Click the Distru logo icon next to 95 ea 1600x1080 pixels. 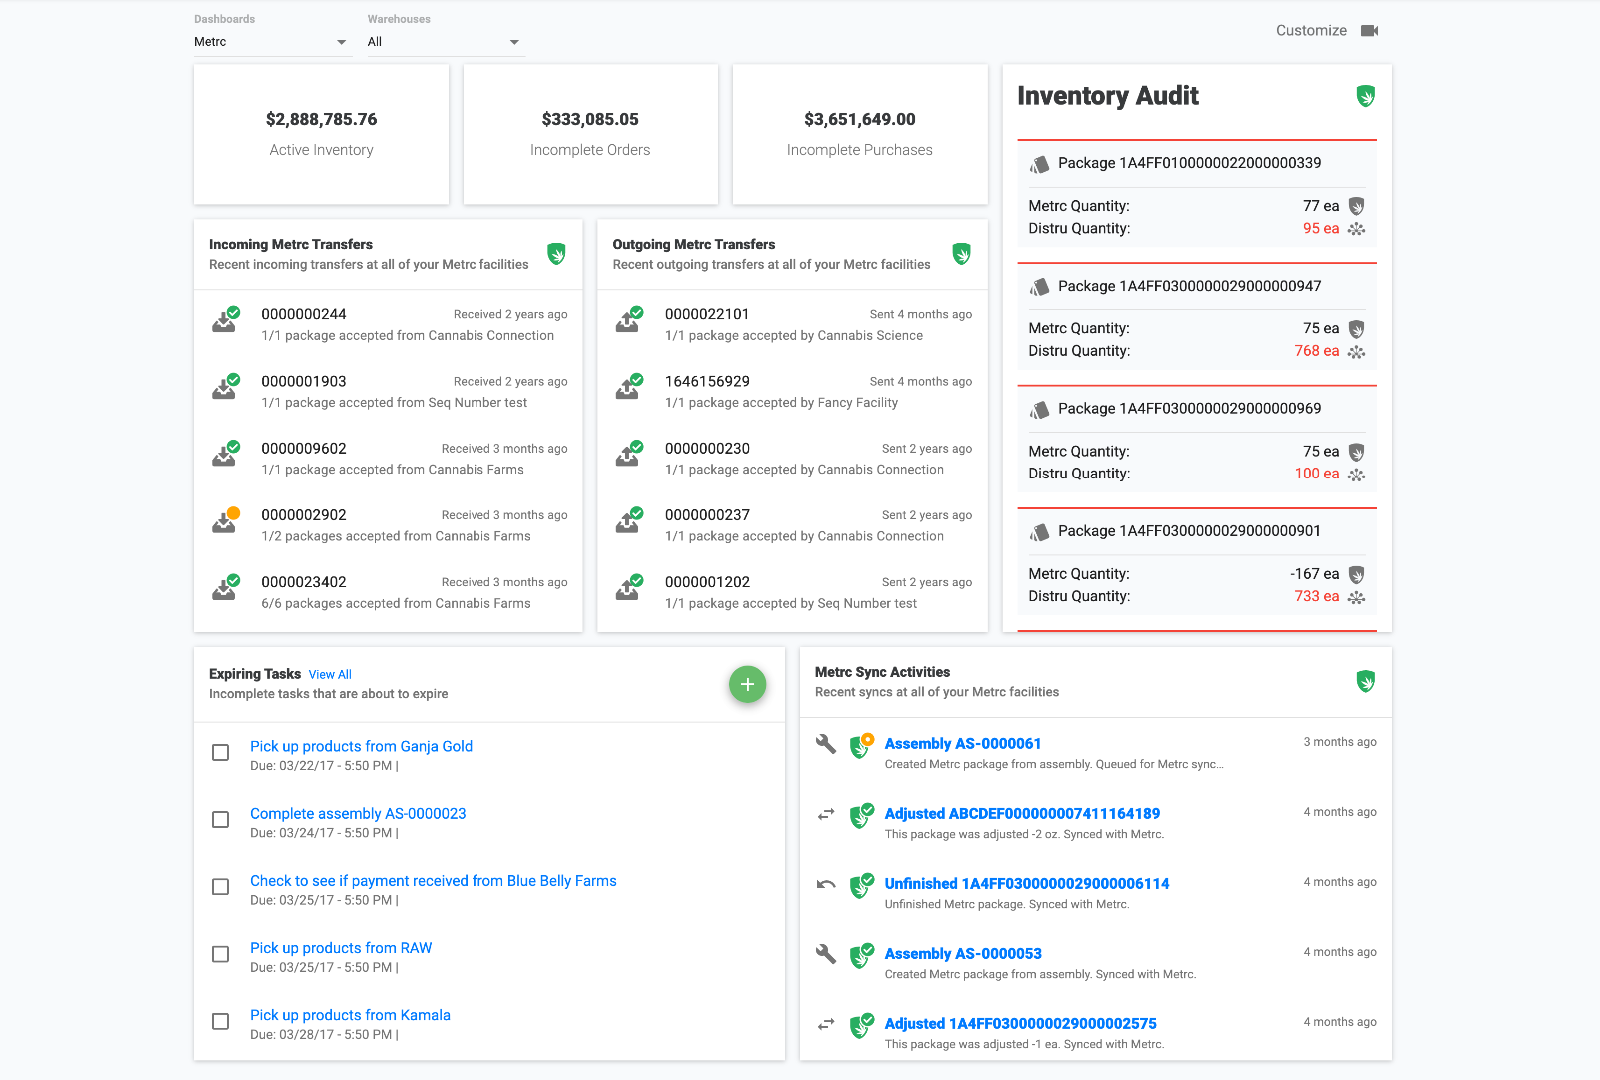pyautogui.click(x=1356, y=229)
